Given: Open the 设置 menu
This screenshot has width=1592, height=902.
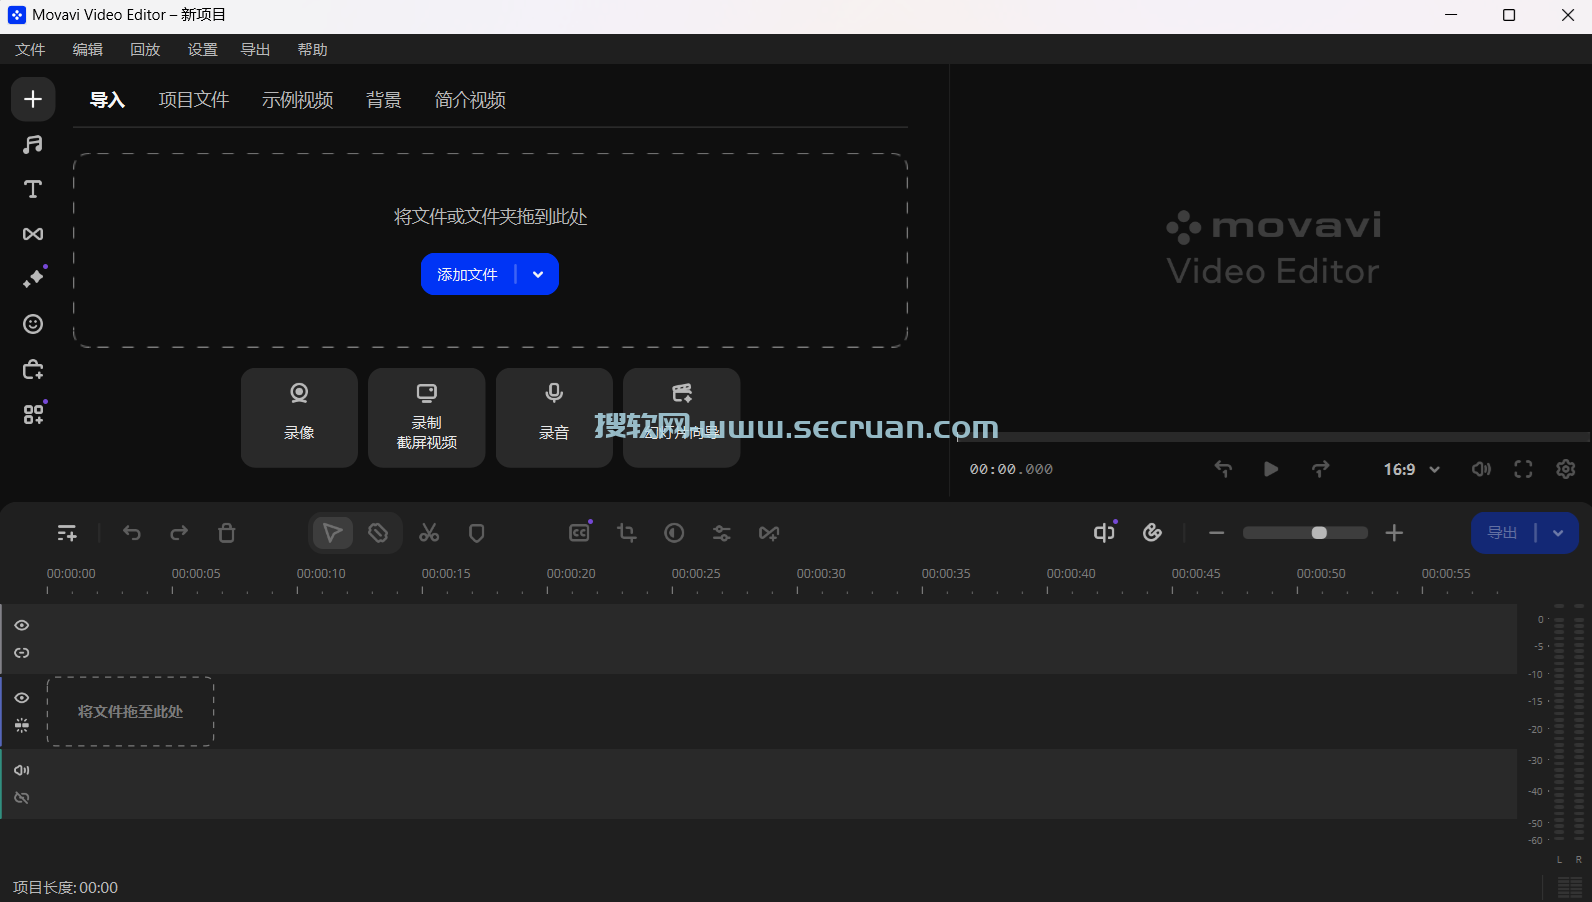Looking at the screenshot, I should pos(202,49).
